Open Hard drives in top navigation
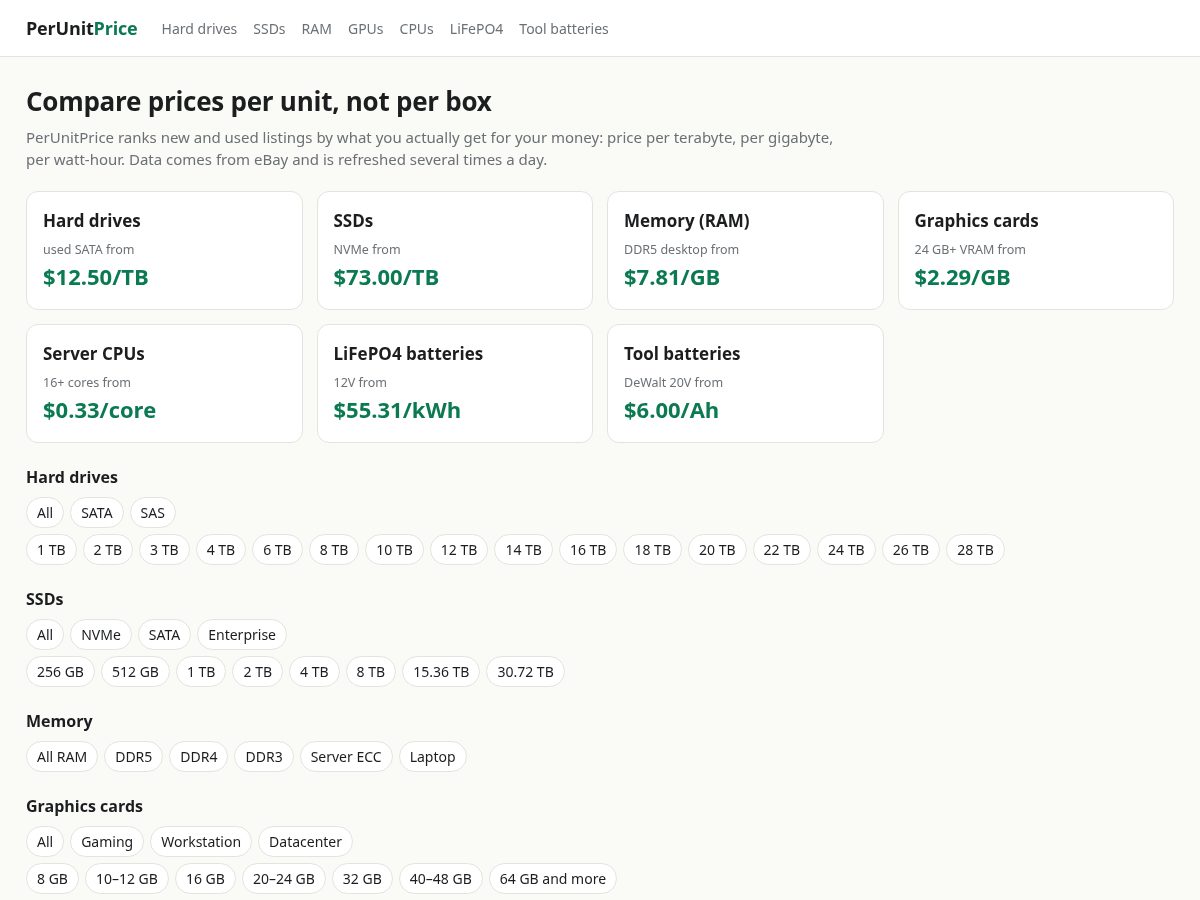1200x900 pixels. [x=199, y=29]
